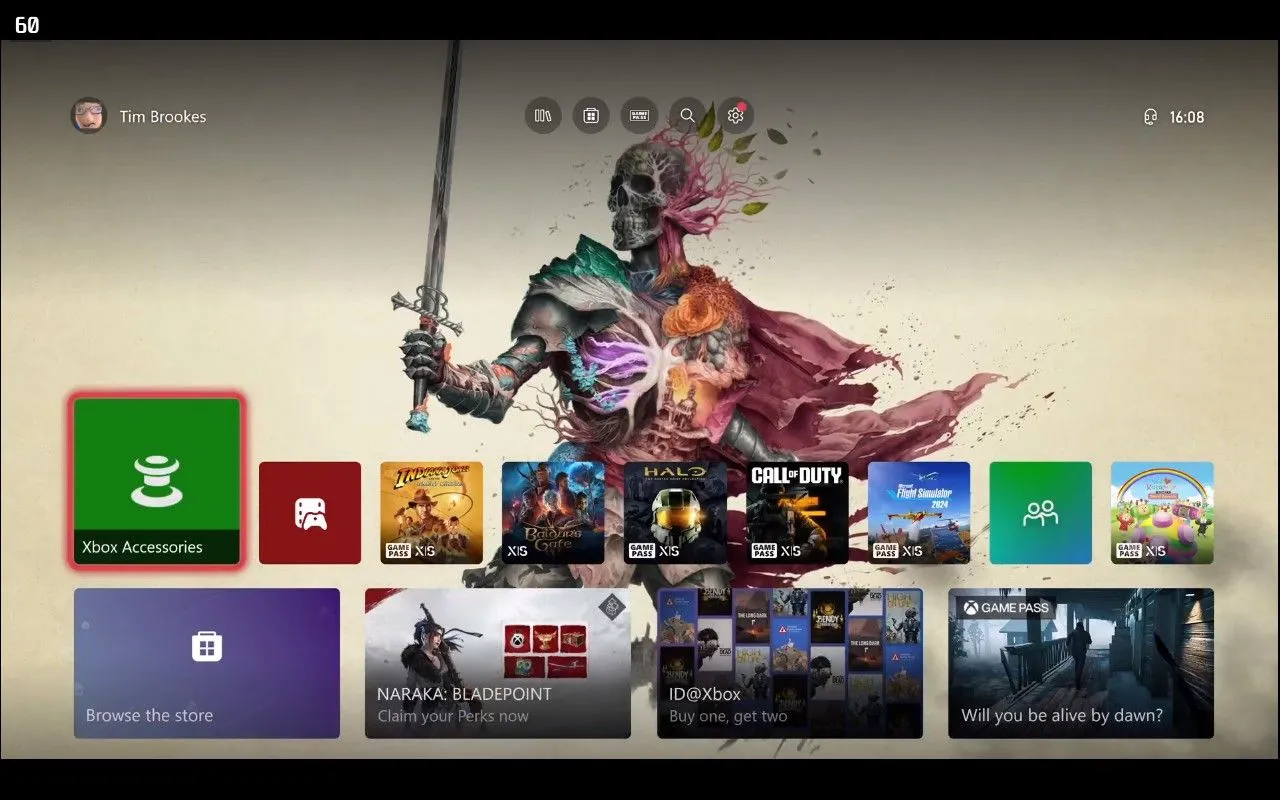Open the Xbox Accessories app tile
Image resolution: width=1280 pixels, height=800 pixels.
point(155,481)
